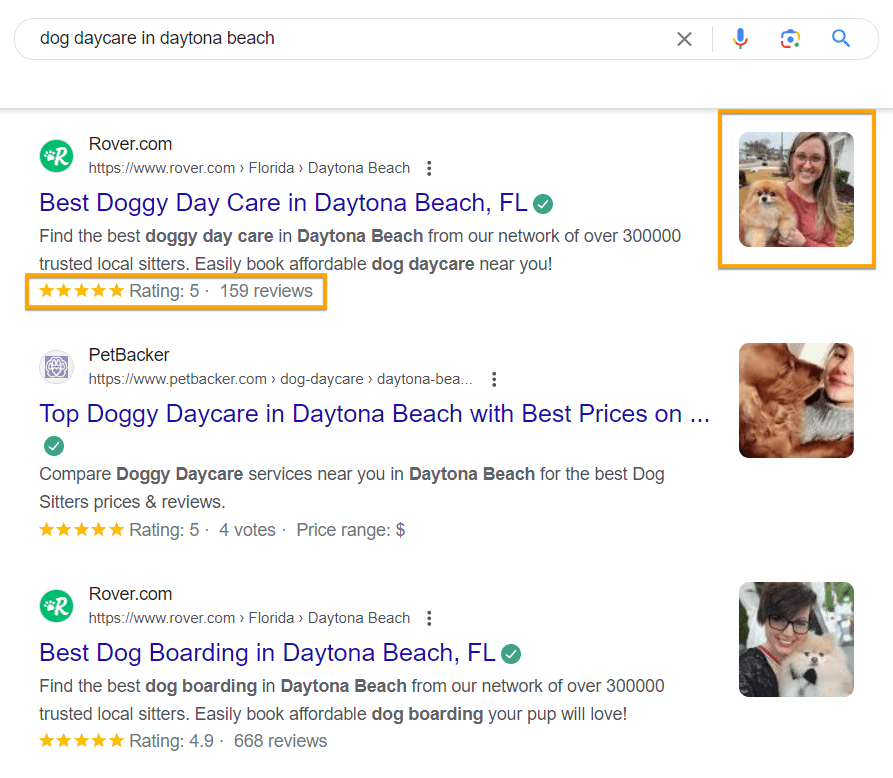Click the '159 reviews' rating text
The height and width of the screenshot is (778, 893).
tap(266, 291)
